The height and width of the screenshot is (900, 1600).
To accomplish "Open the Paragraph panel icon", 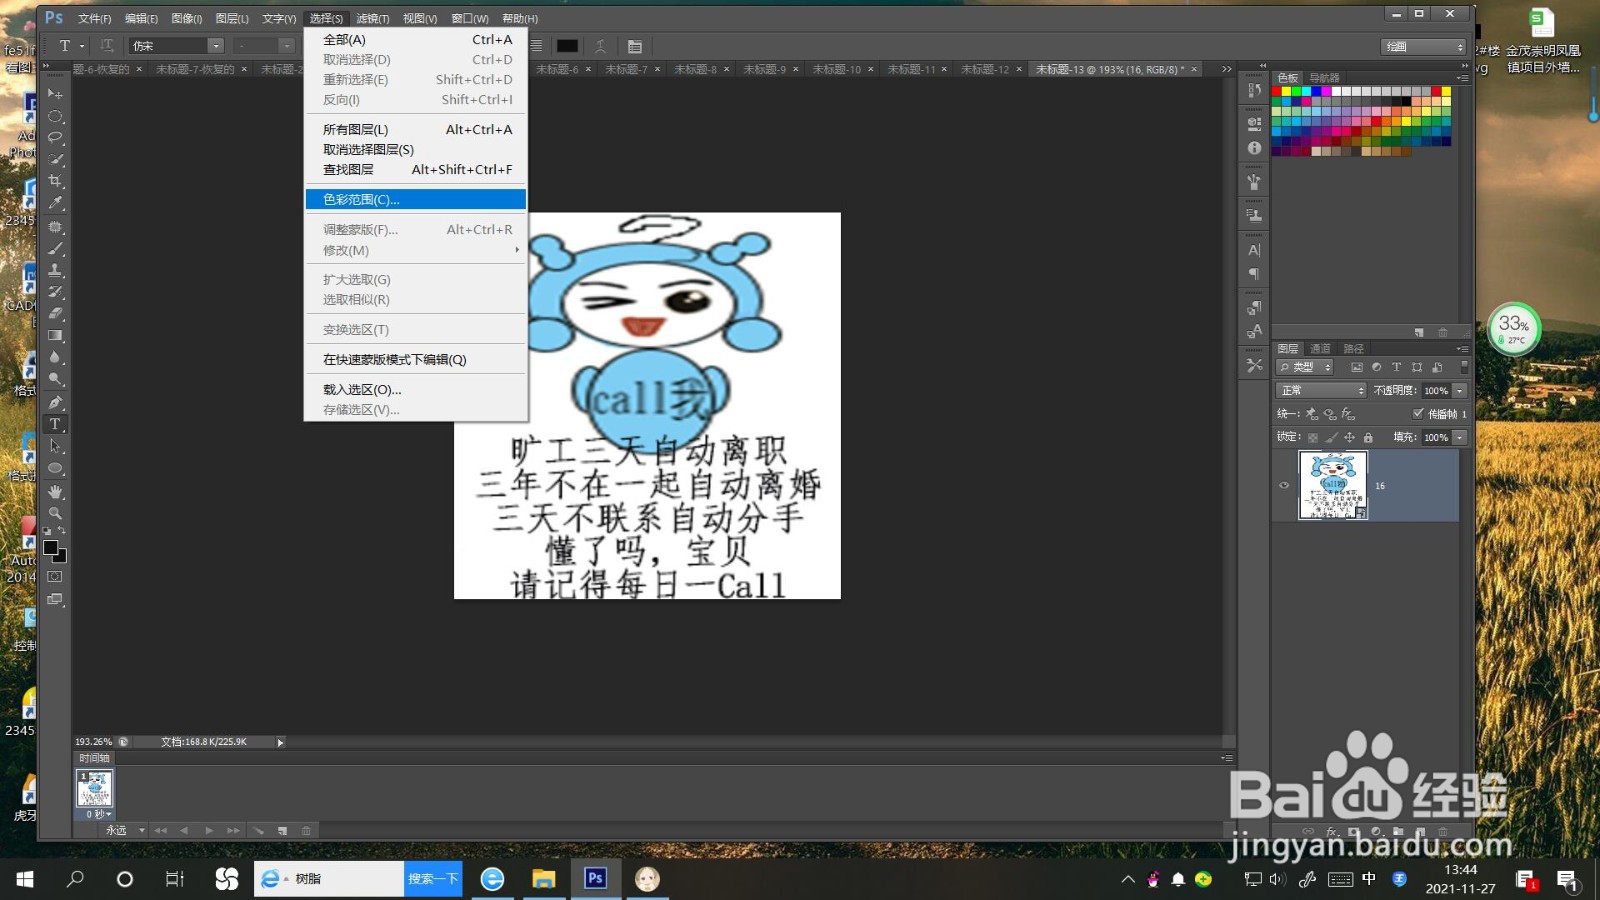I will pos(1254,274).
